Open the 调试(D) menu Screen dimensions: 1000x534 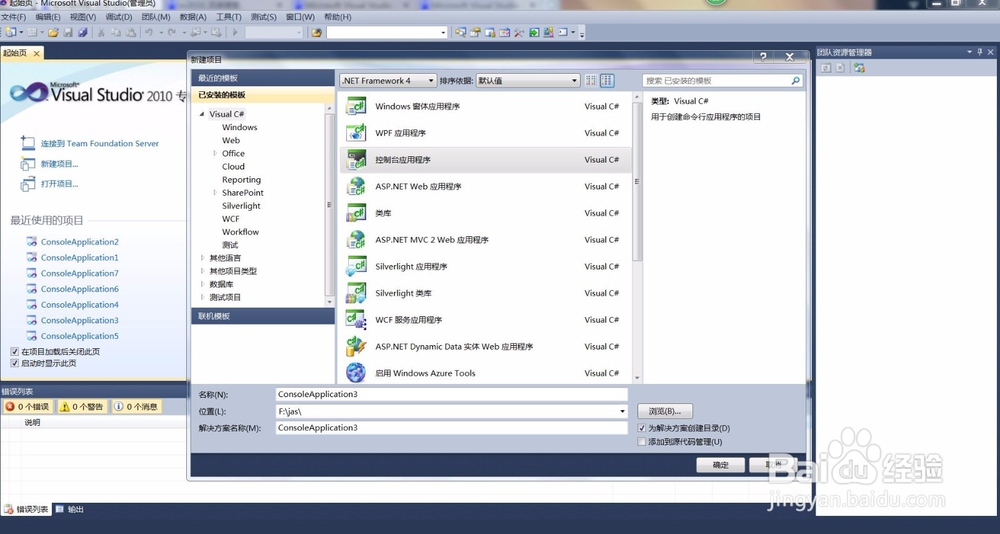coord(119,17)
